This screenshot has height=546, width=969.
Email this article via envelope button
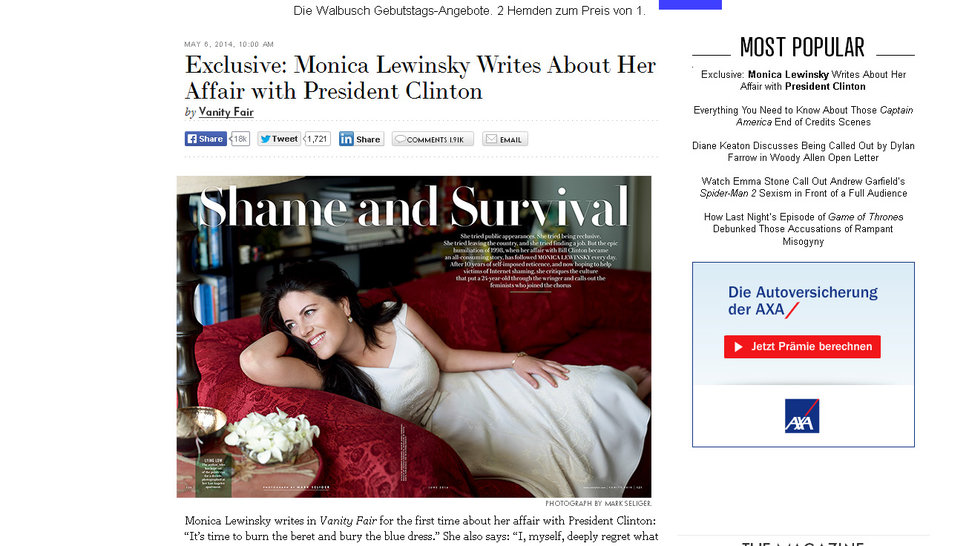504,139
